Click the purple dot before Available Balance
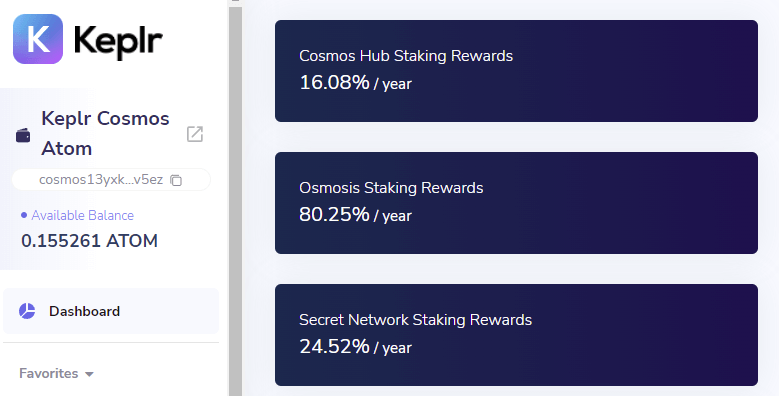This screenshot has width=779, height=396. coord(24,215)
